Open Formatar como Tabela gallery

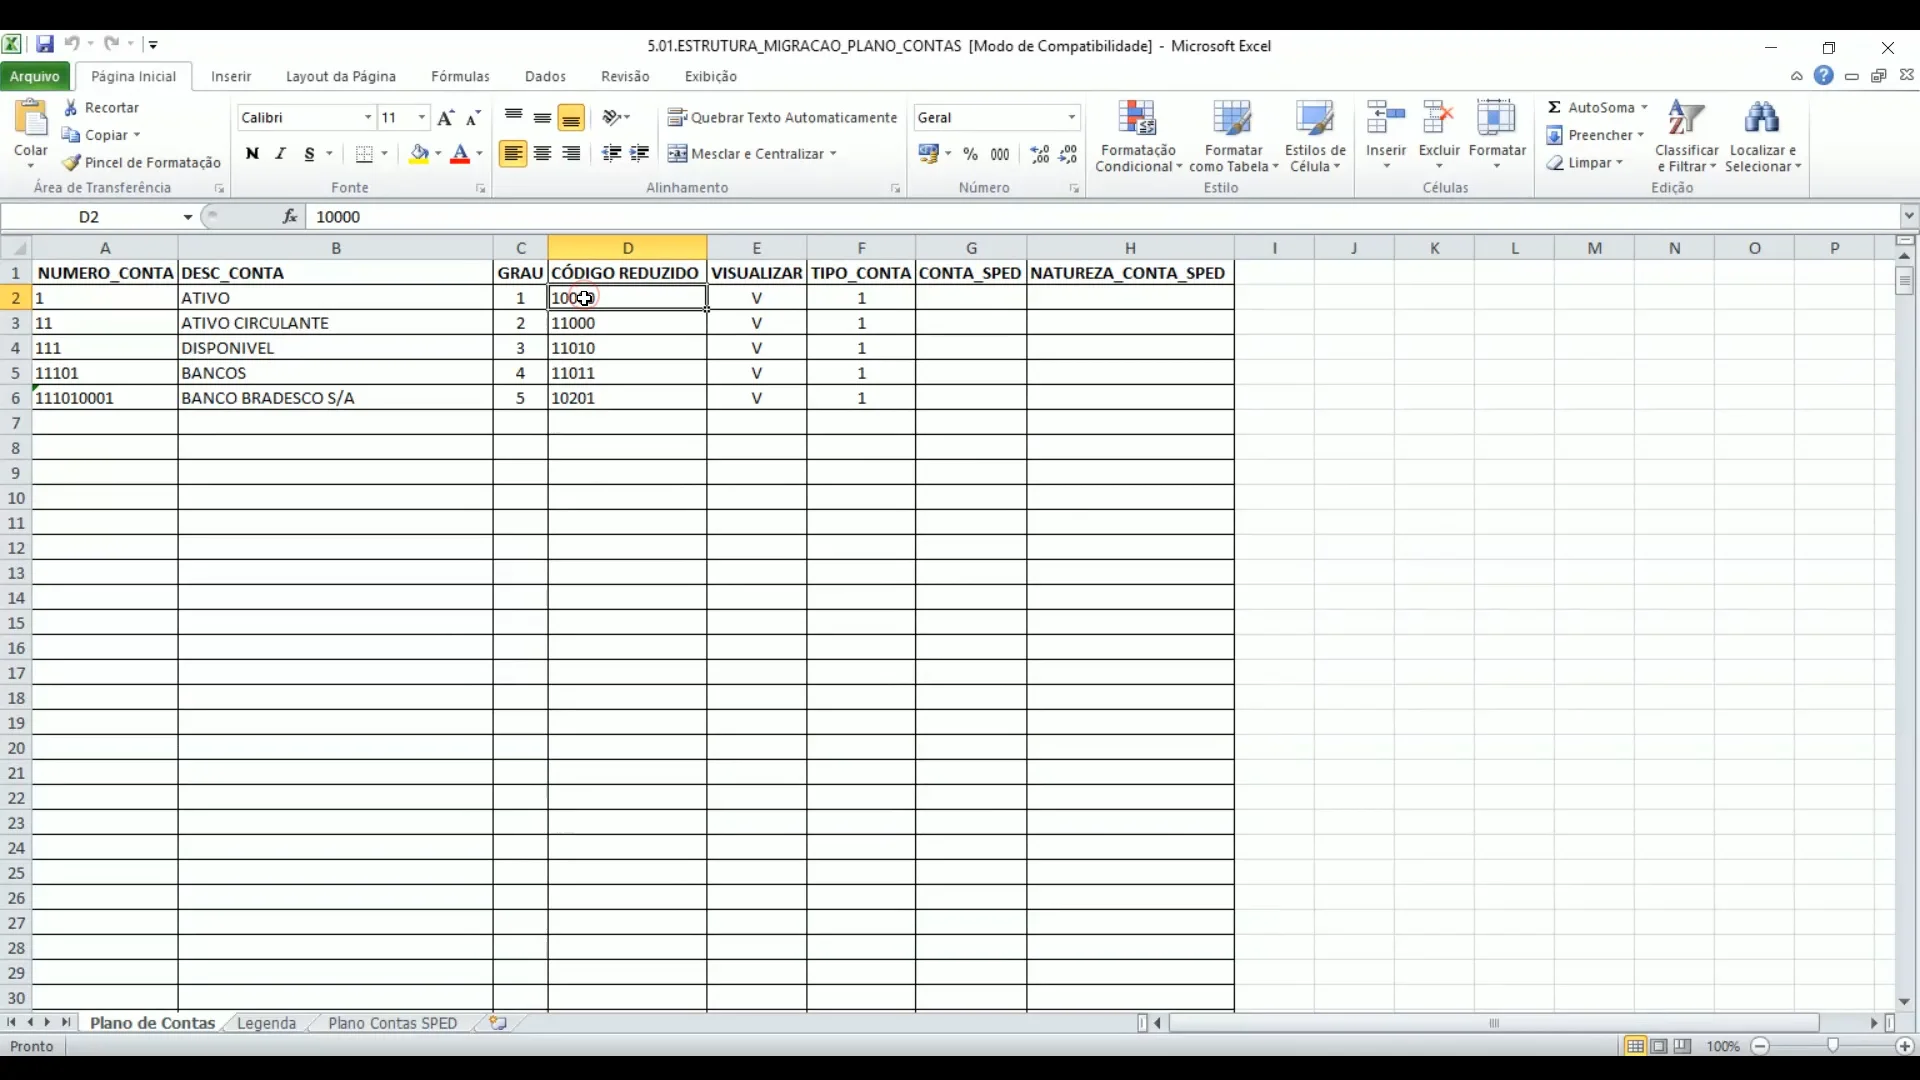tap(1233, 137)
